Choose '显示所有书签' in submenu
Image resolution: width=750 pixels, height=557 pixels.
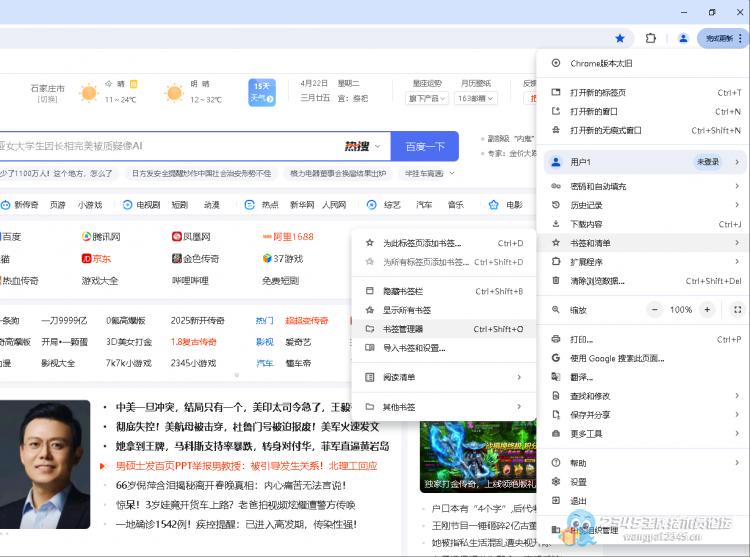(x=443, y=310)
